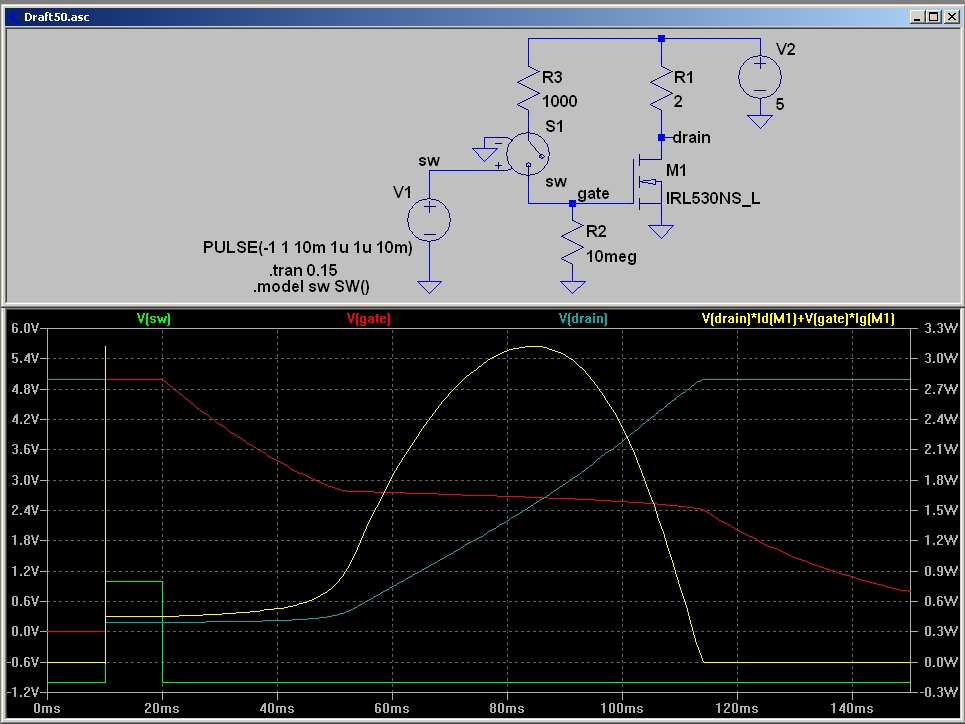965x724 pixels.
Task: Click the R2 resistor symbol
Action: coord(572,242)
